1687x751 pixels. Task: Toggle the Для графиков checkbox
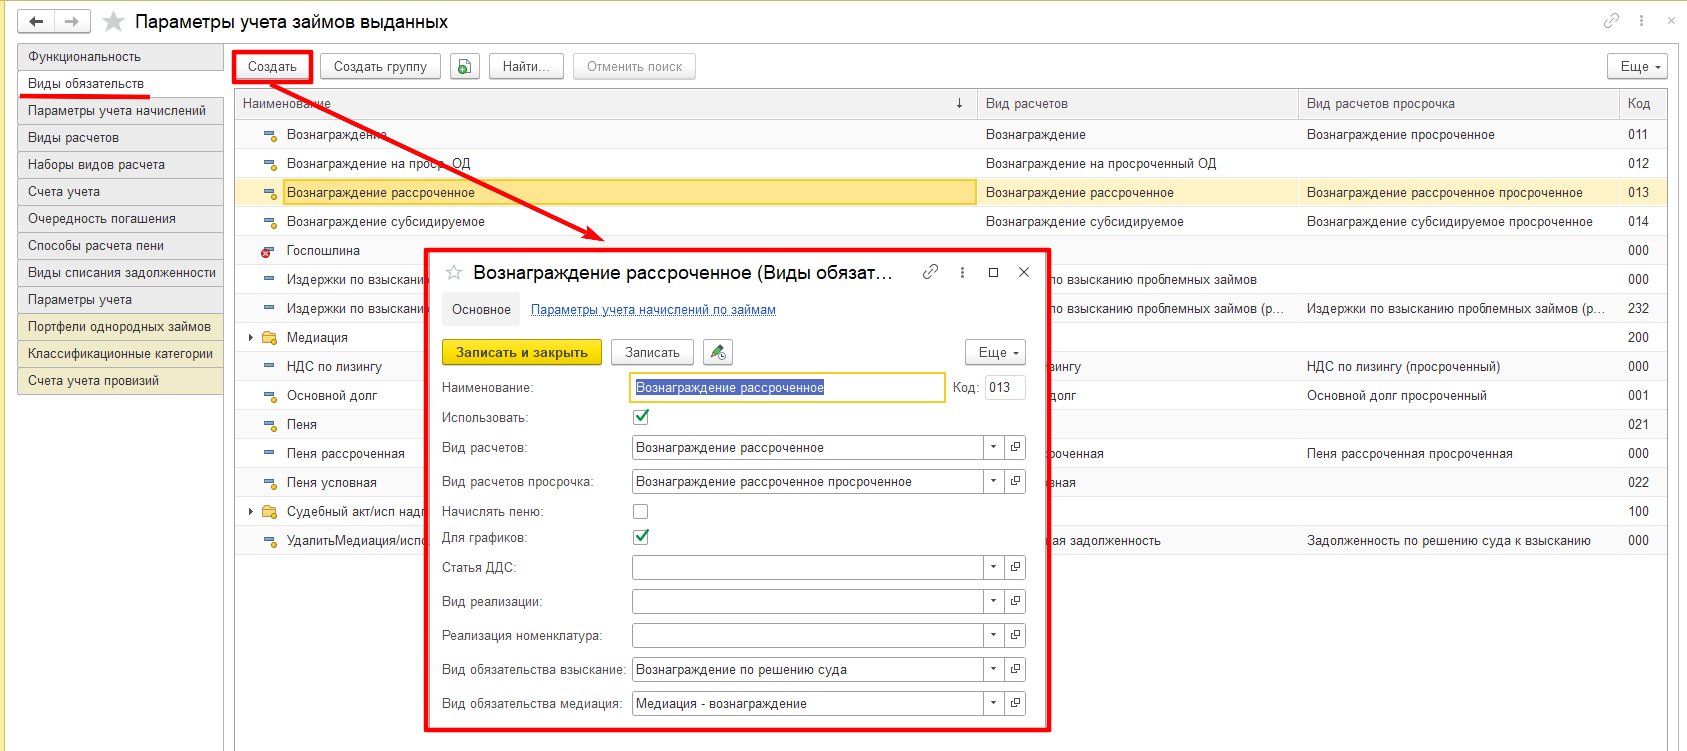click(x=641, y=537)
